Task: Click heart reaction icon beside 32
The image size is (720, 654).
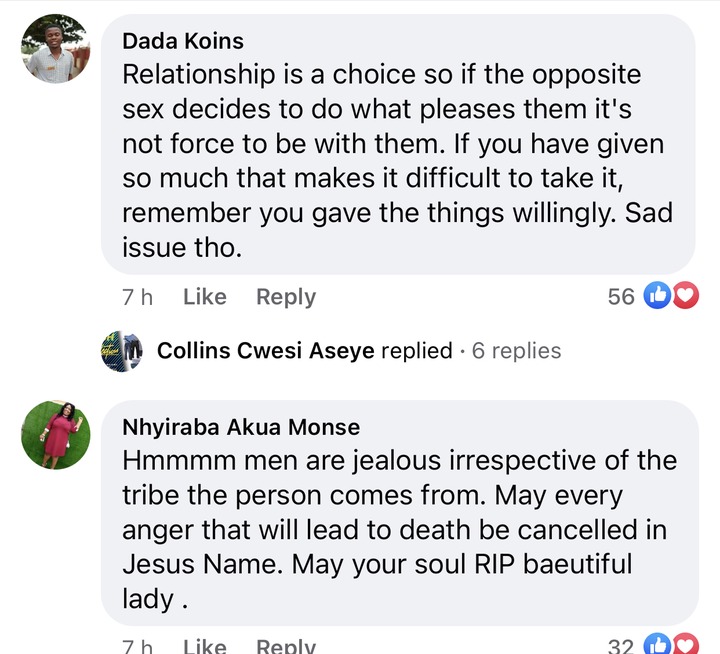Action: click(686, 644)
